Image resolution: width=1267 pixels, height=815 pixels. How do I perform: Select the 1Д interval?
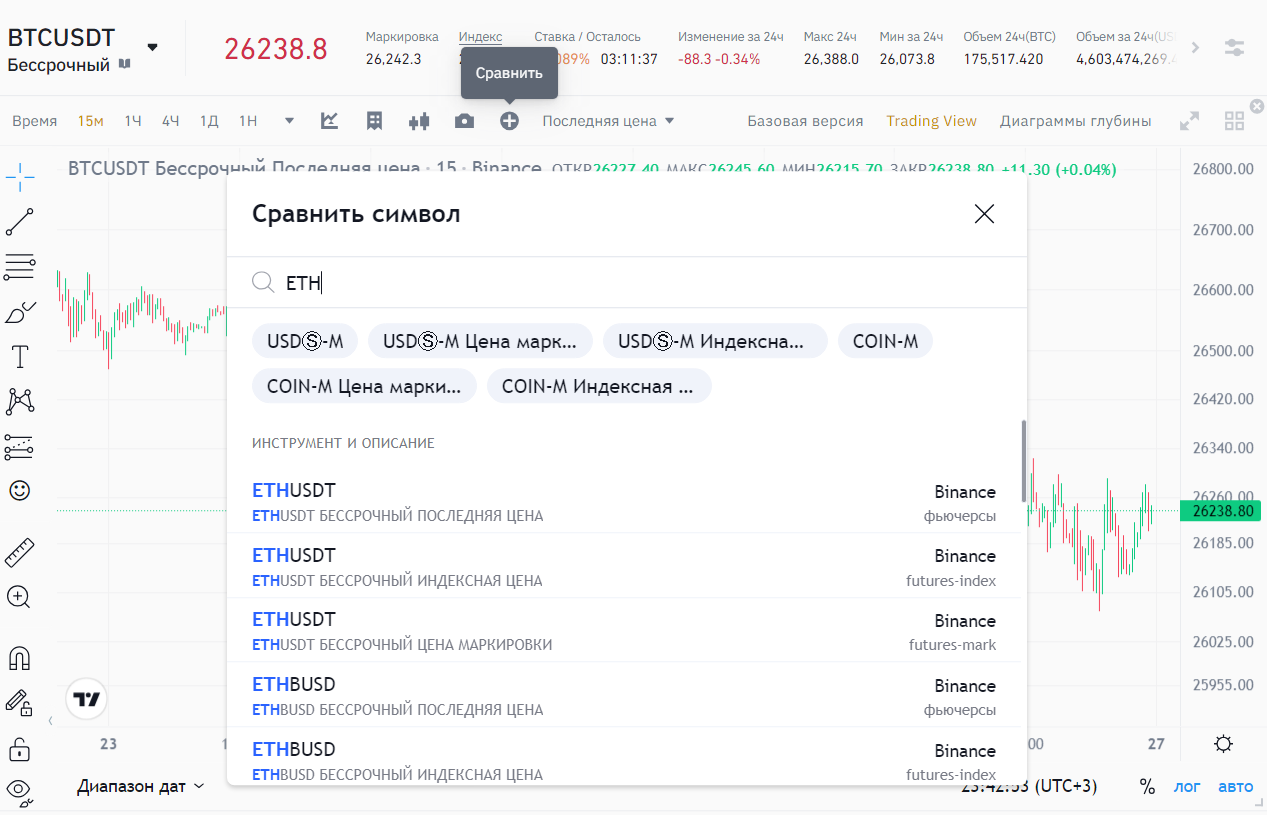click(209, 121)
